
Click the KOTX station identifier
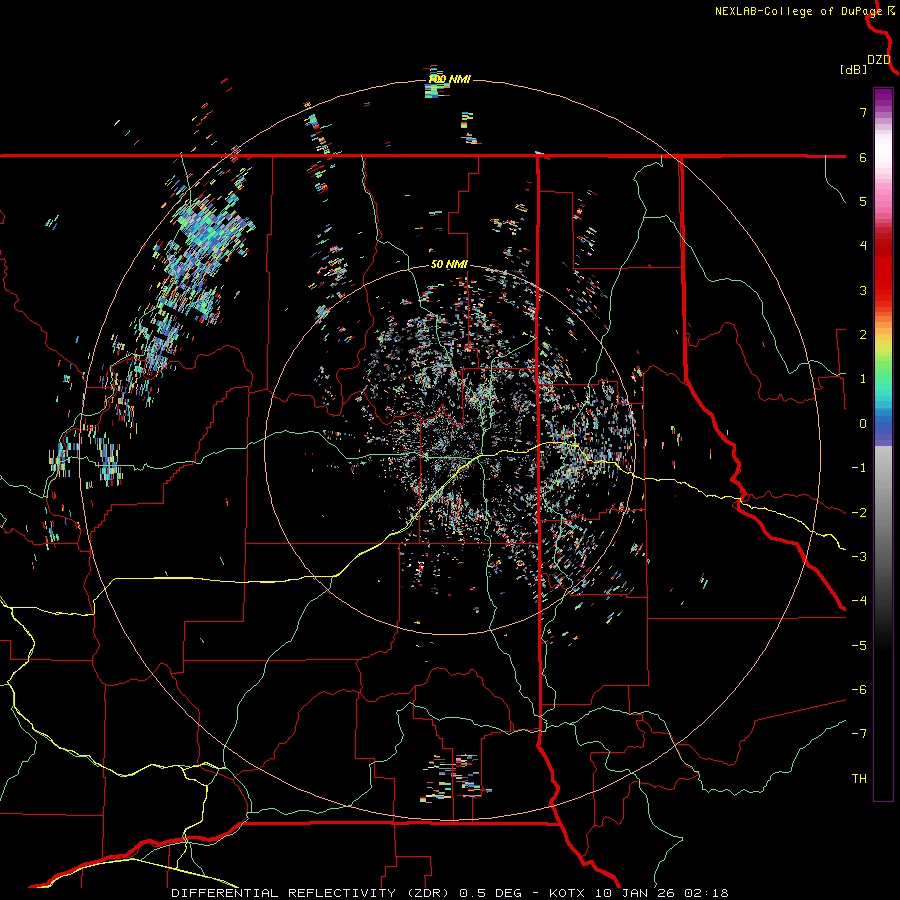(567, 893)
